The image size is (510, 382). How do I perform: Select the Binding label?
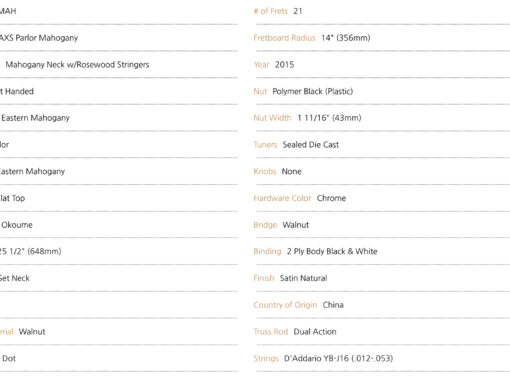(267, 251)
